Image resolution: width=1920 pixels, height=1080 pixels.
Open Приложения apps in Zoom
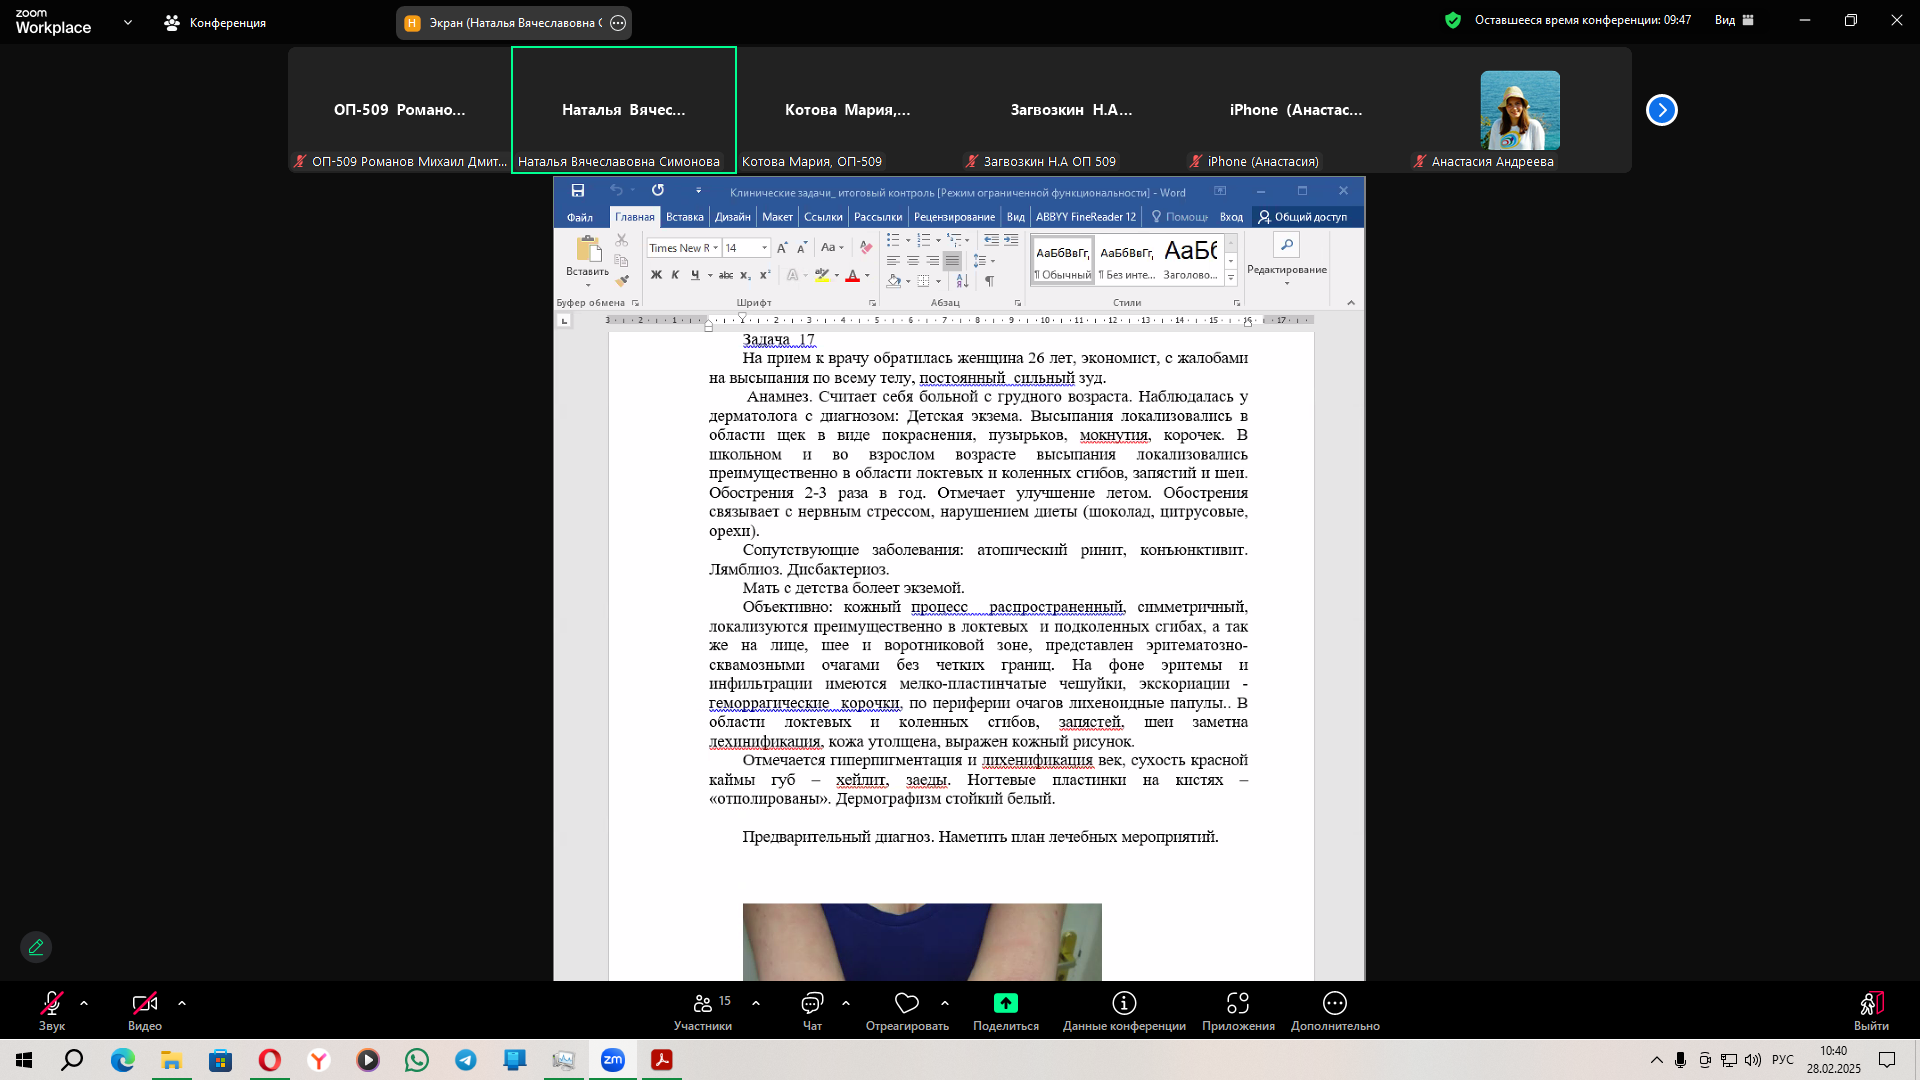click(x=1238, y=1010)
